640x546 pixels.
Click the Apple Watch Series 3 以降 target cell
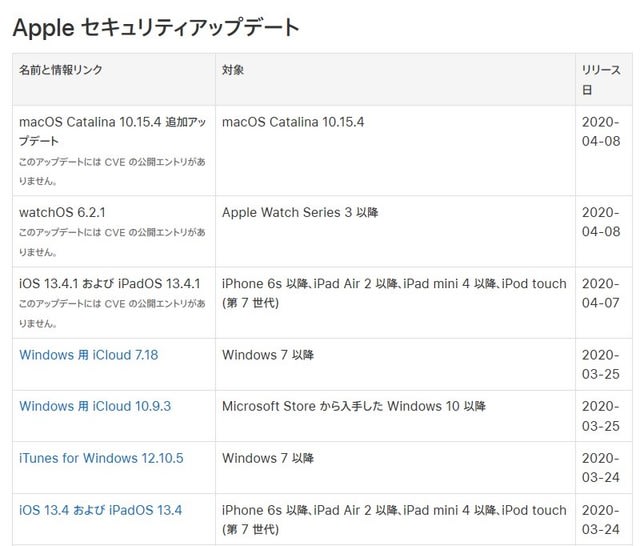(x=300, y=212)
